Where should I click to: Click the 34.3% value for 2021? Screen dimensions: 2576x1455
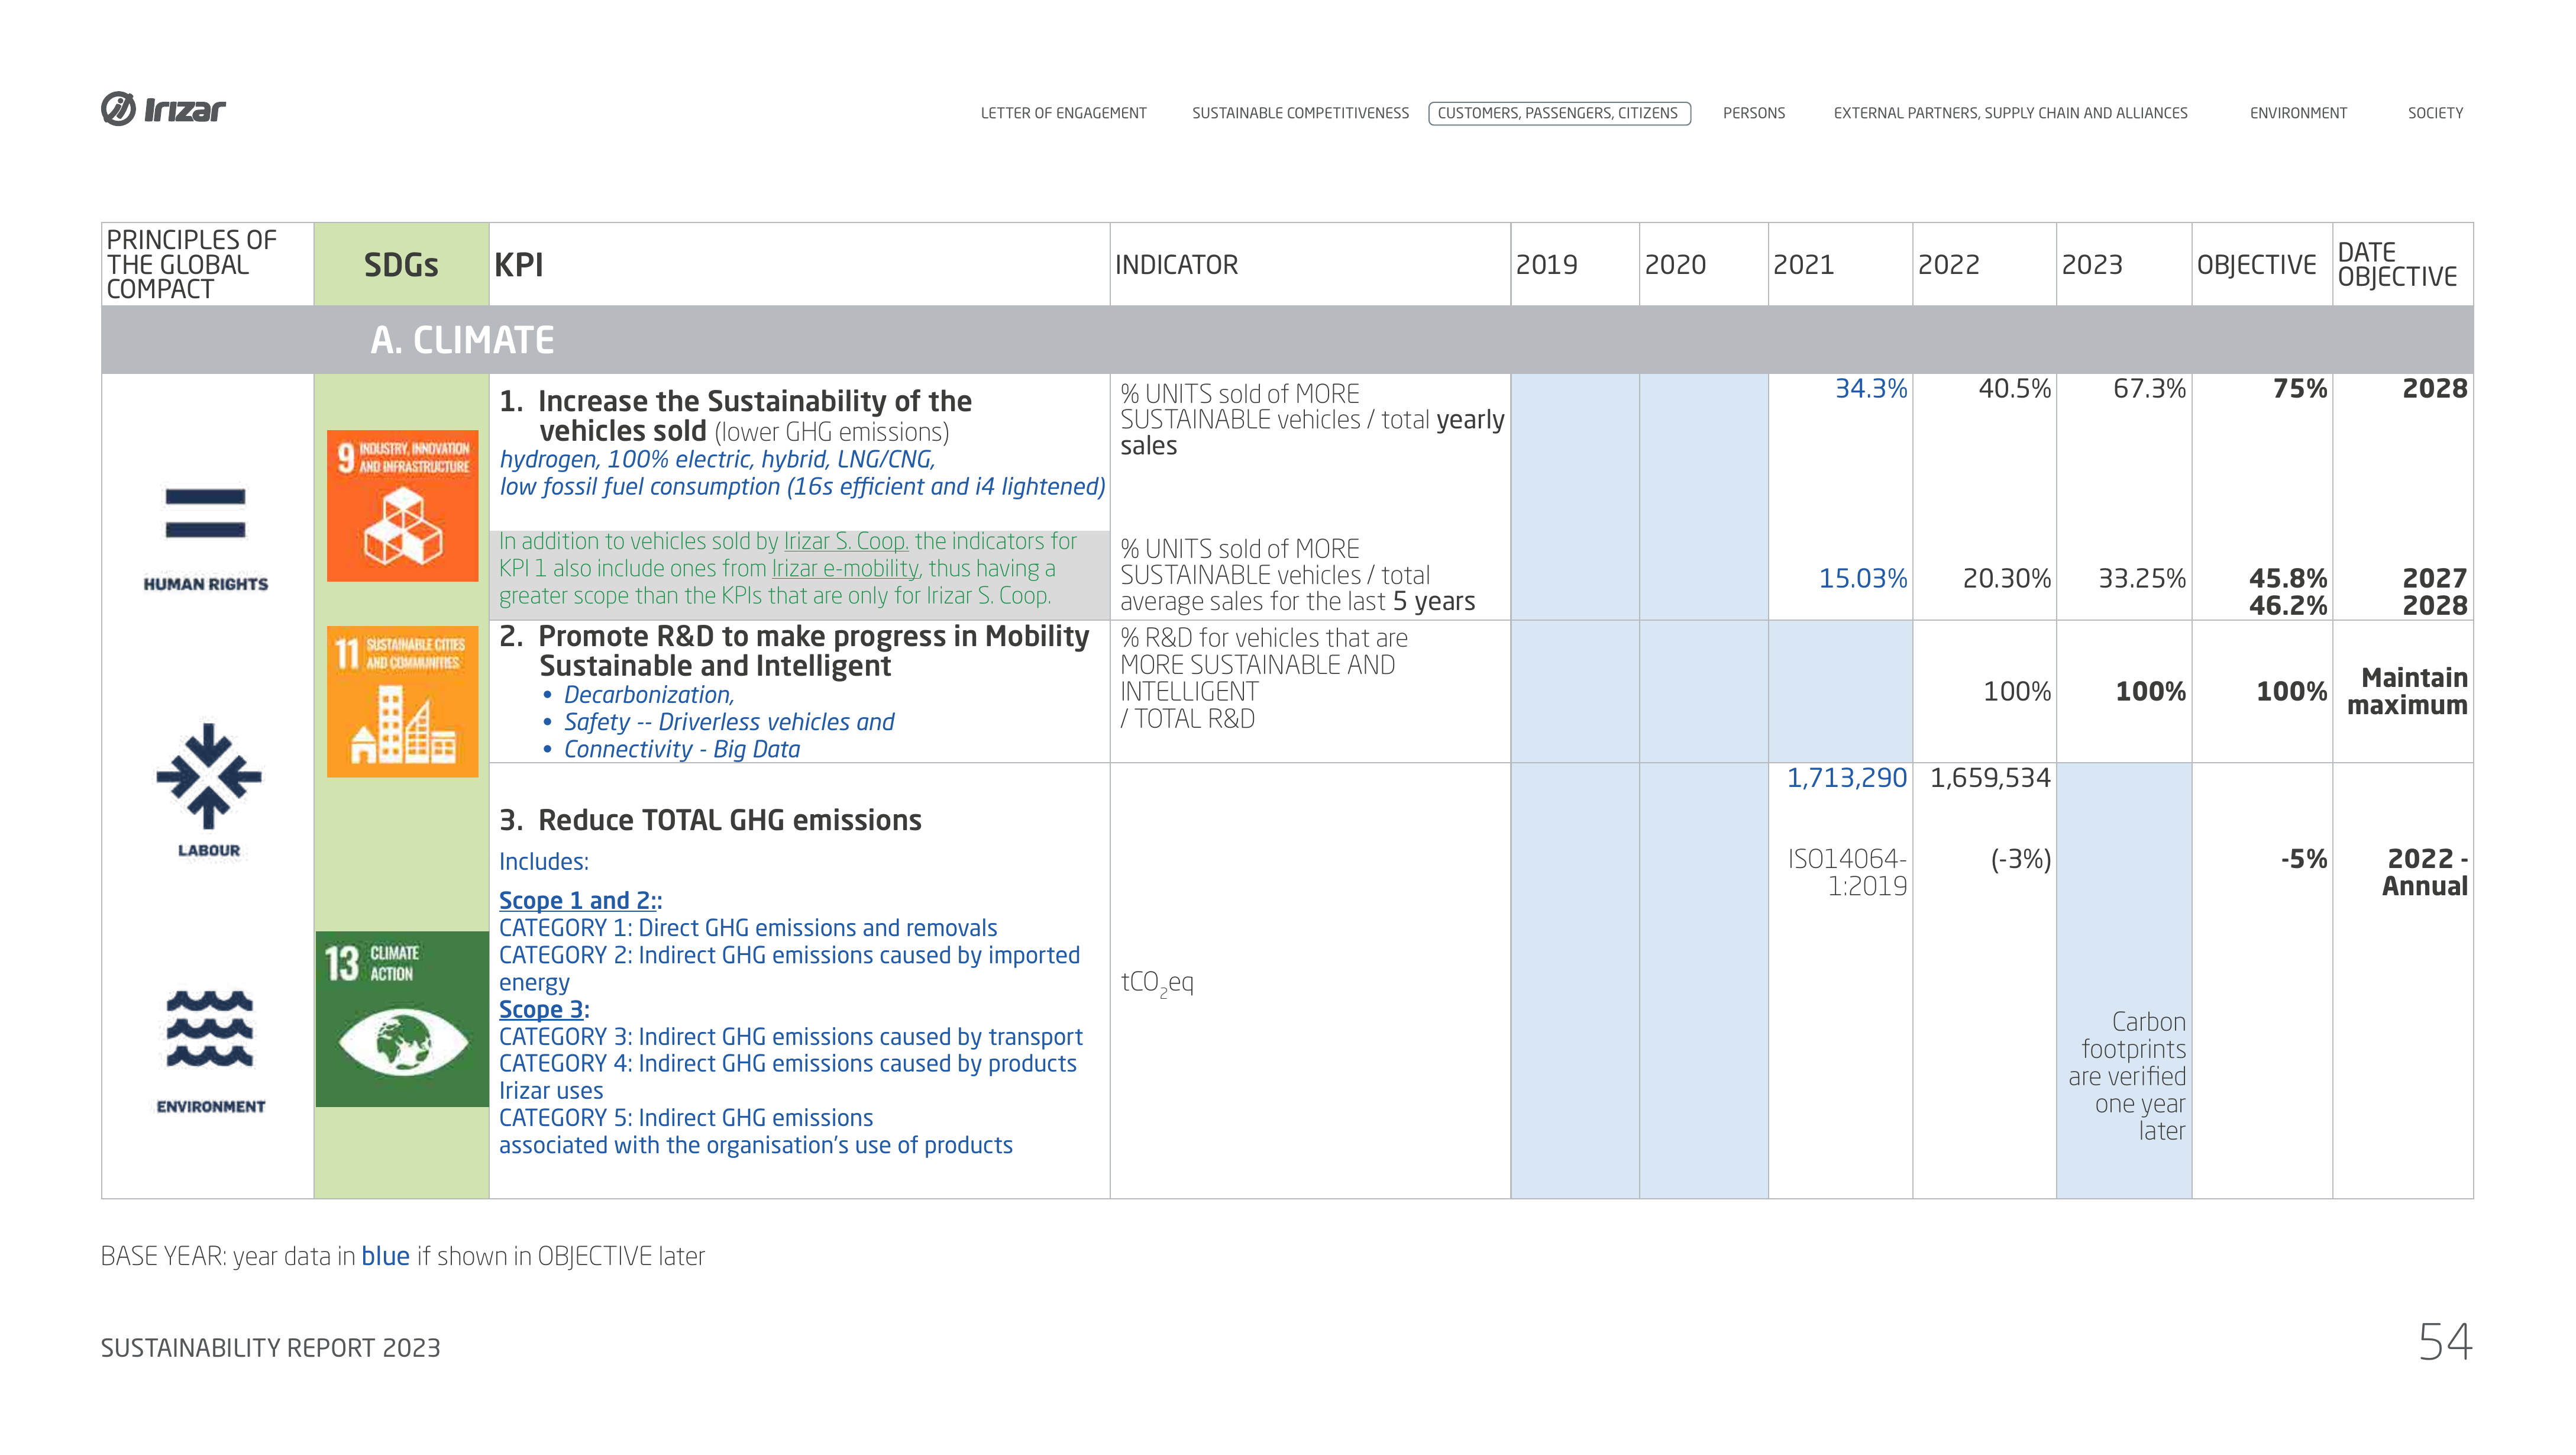tap(1870, 388)
